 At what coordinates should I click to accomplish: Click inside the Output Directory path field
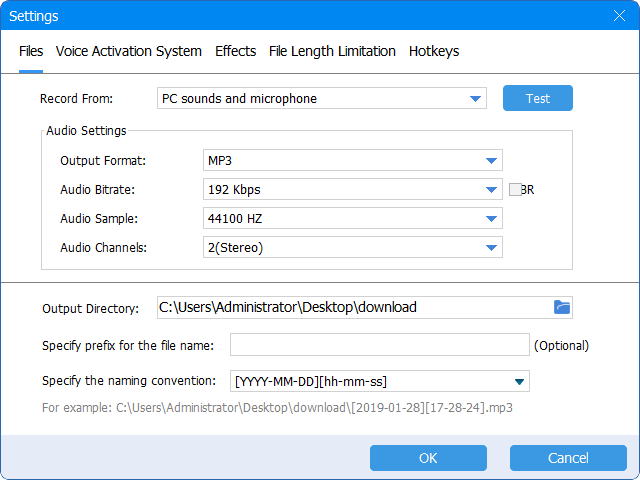(350, 308)
